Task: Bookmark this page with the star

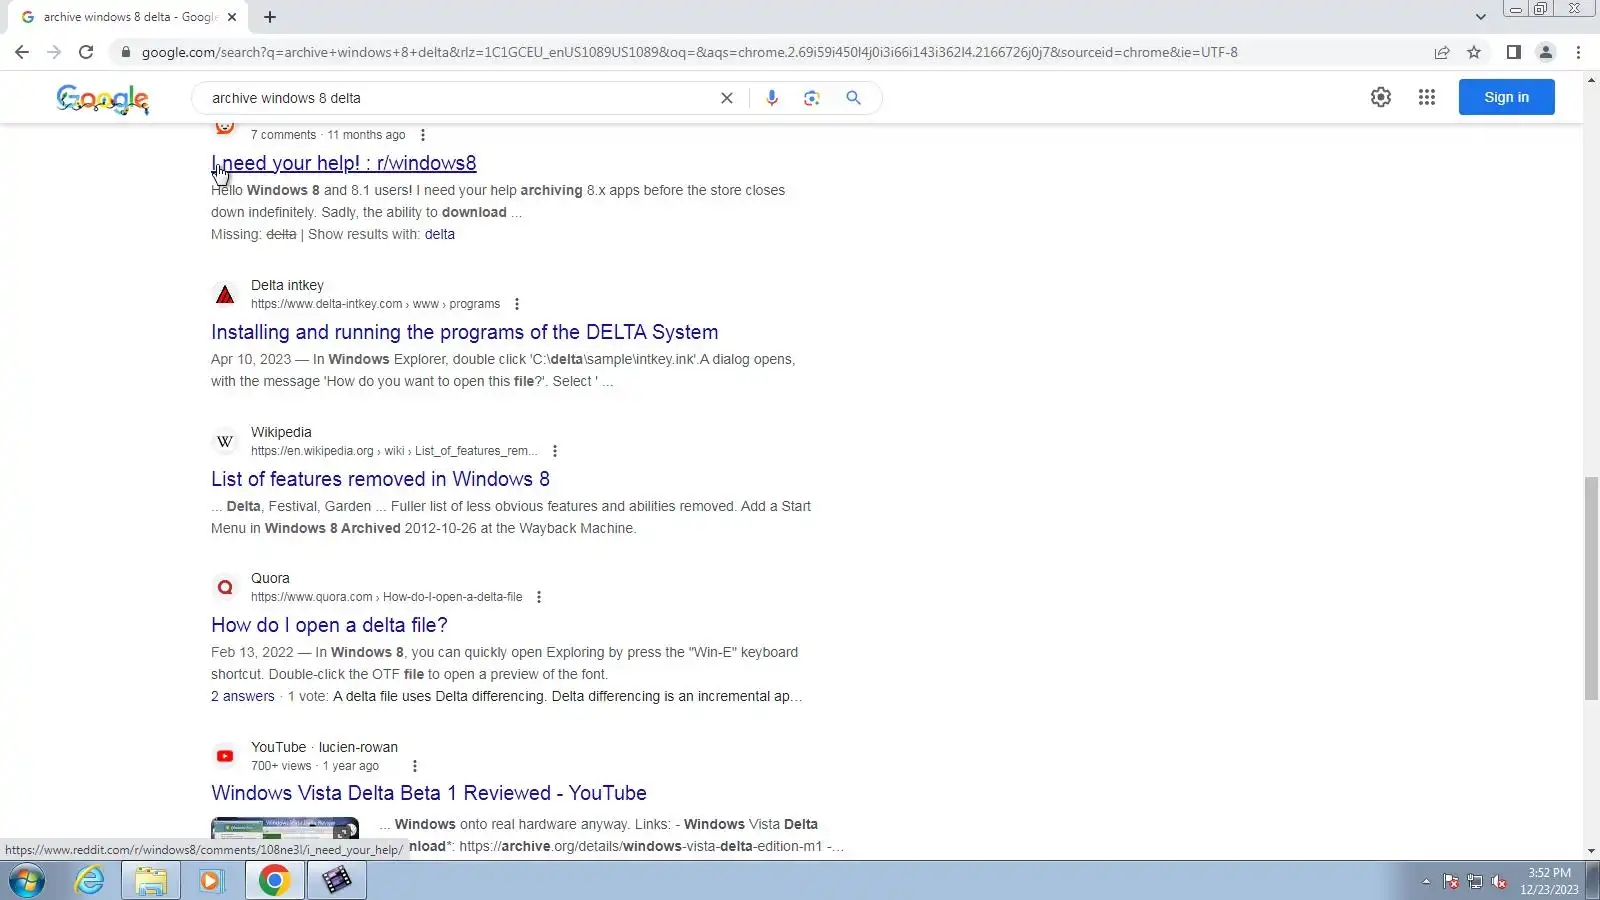Action: point(1474,52)
